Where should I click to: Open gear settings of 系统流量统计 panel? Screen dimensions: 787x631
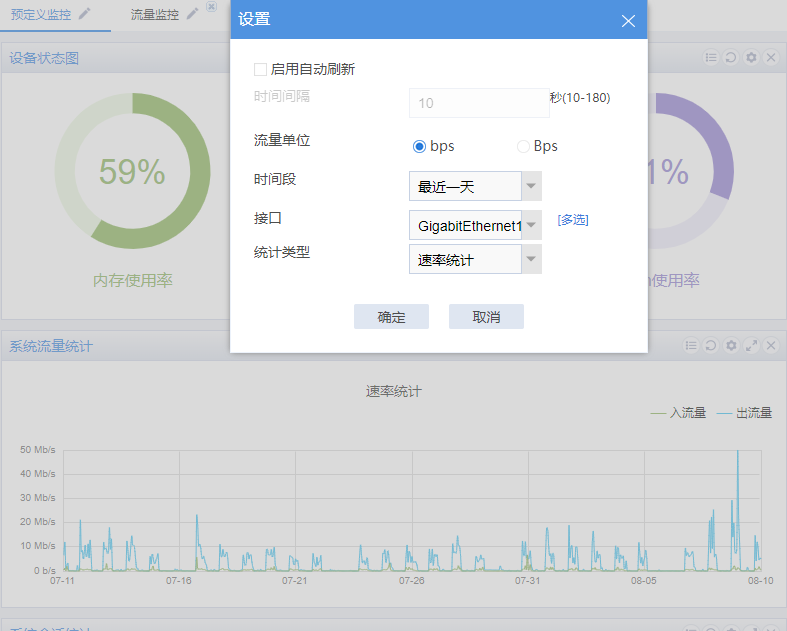(x=731, y=345)
